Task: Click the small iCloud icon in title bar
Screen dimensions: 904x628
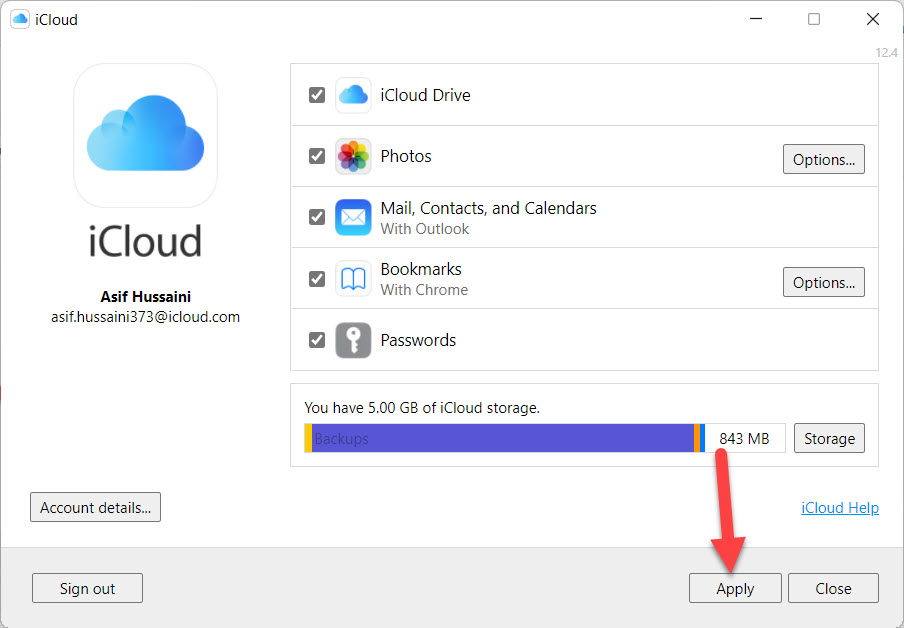Action: (19, 19)
